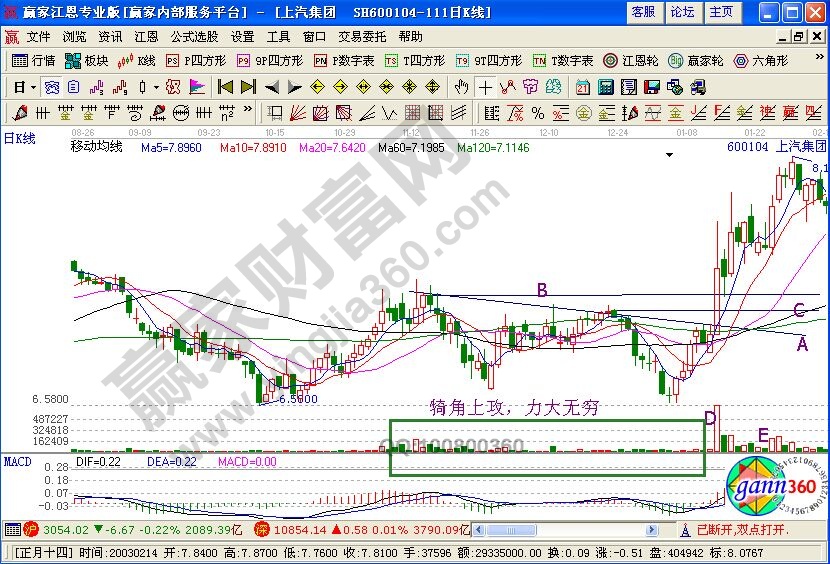Click yellow diamond left-arrow icon

point(317,87)
